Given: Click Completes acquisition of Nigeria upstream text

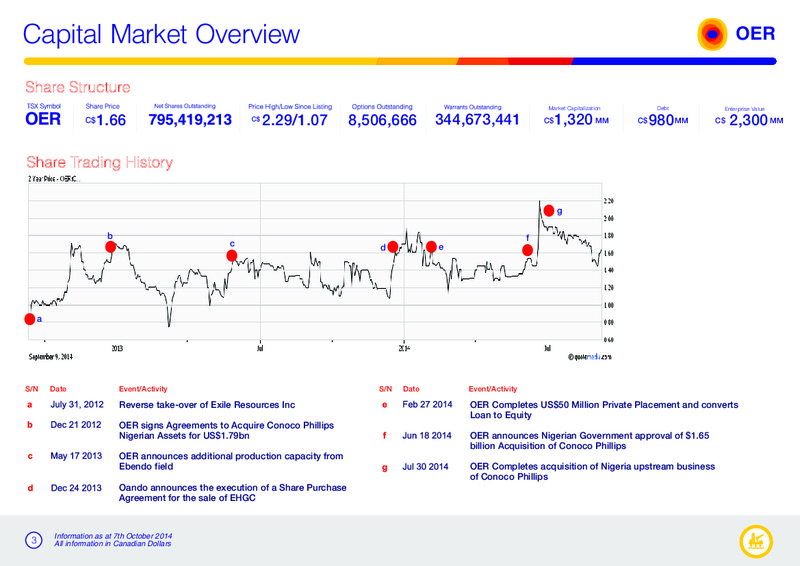Looking at the screenshot, I should (592, 471).
